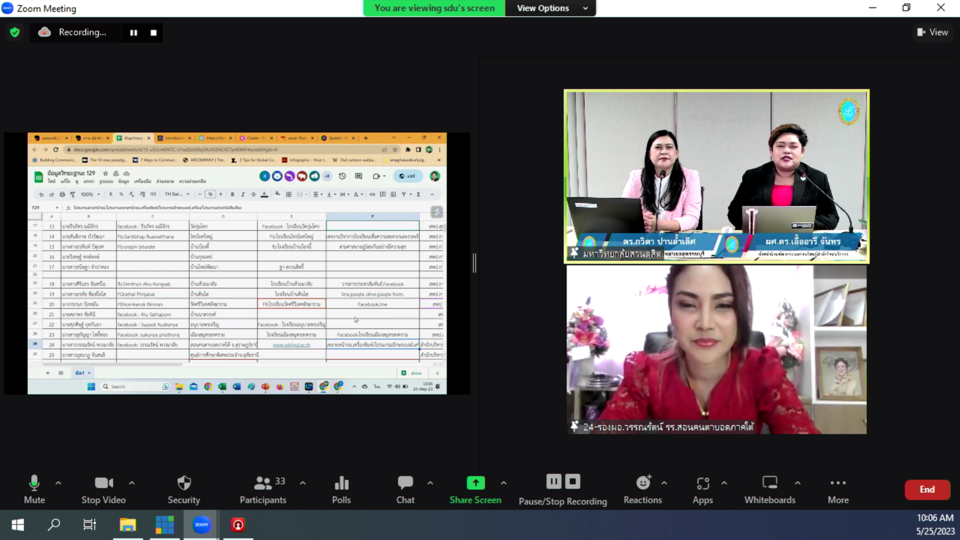The image size is (960, 540).
Task: Click the green encryption shield icon
Action: (15, 32)
